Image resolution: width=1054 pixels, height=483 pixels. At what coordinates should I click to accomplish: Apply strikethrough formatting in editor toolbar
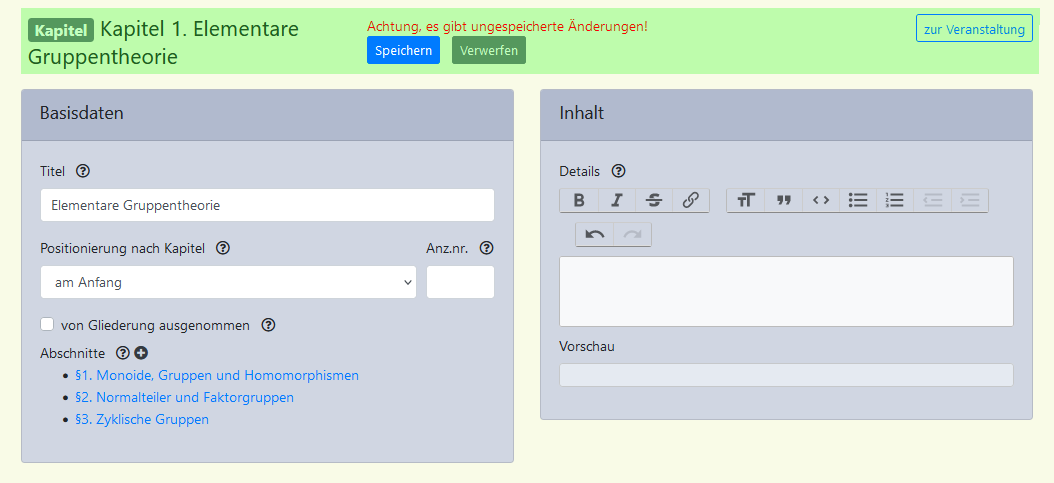pos(654,200)
